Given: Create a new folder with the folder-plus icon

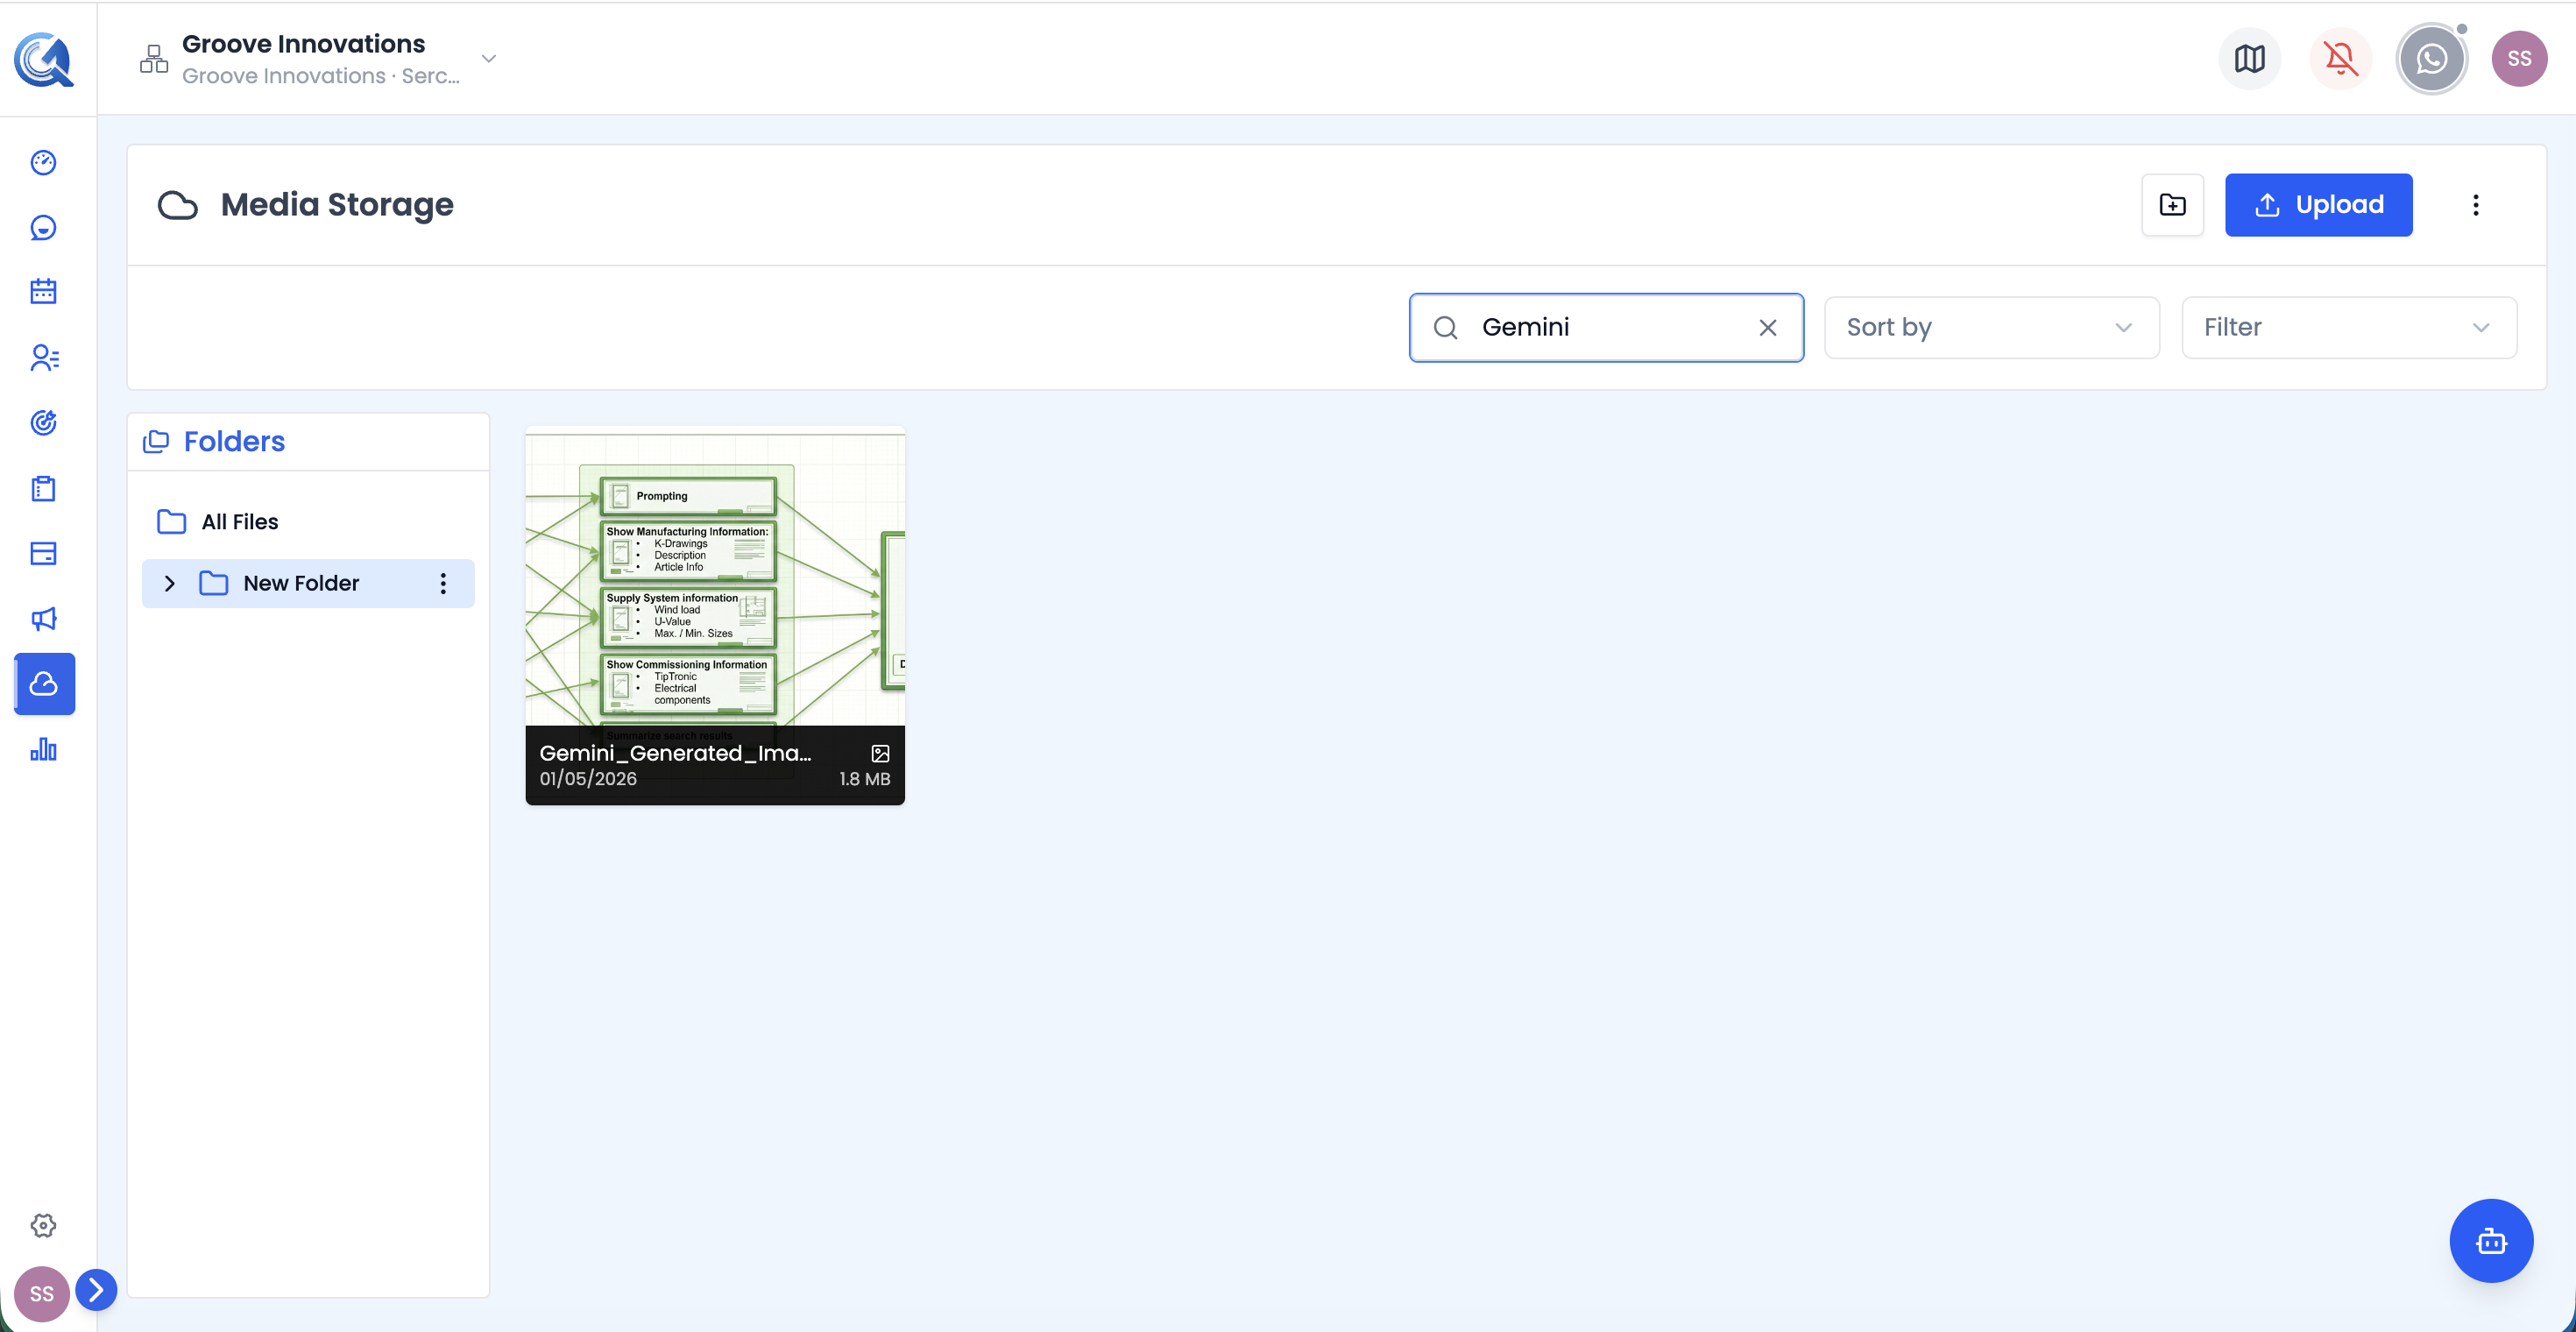Looking at the screenshot, I should [x=2172, y=205].
